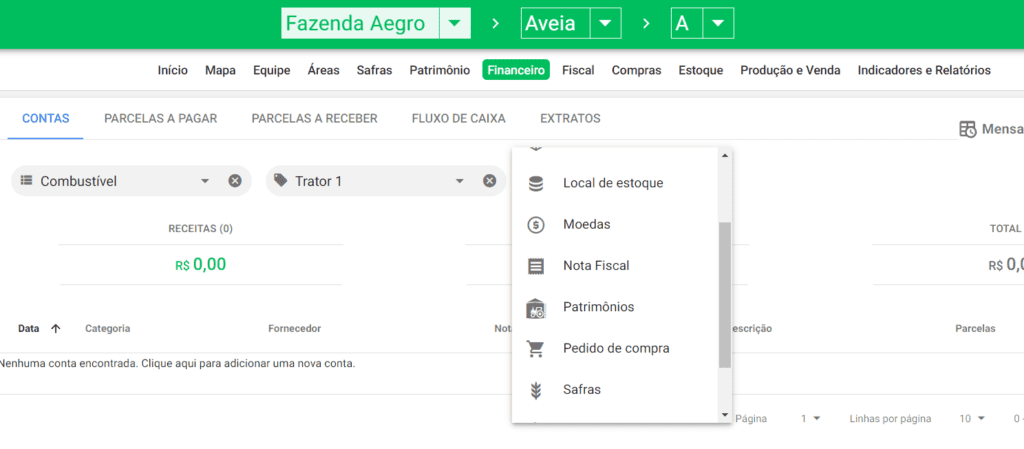Screen dimensions: 1024x449
Task: Click the Moedas coin icon
Action: pos(536,225)
